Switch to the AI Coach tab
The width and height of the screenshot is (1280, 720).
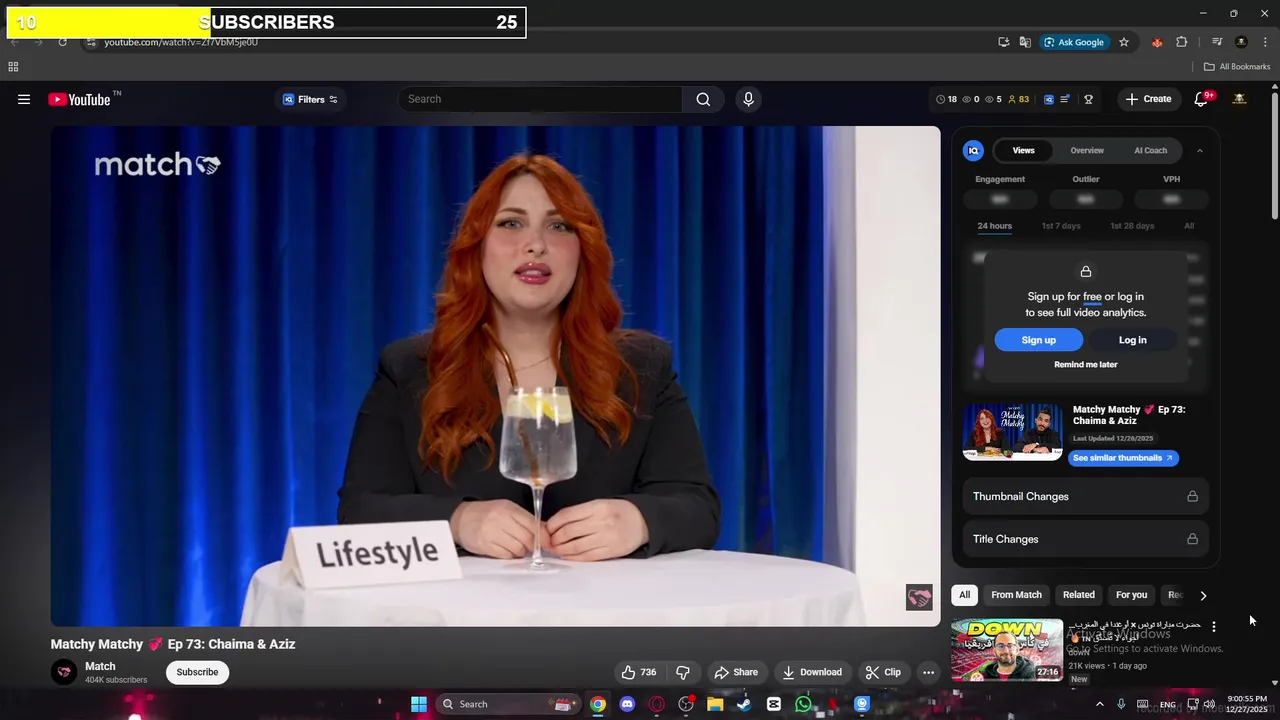(x=1150, y=150)
